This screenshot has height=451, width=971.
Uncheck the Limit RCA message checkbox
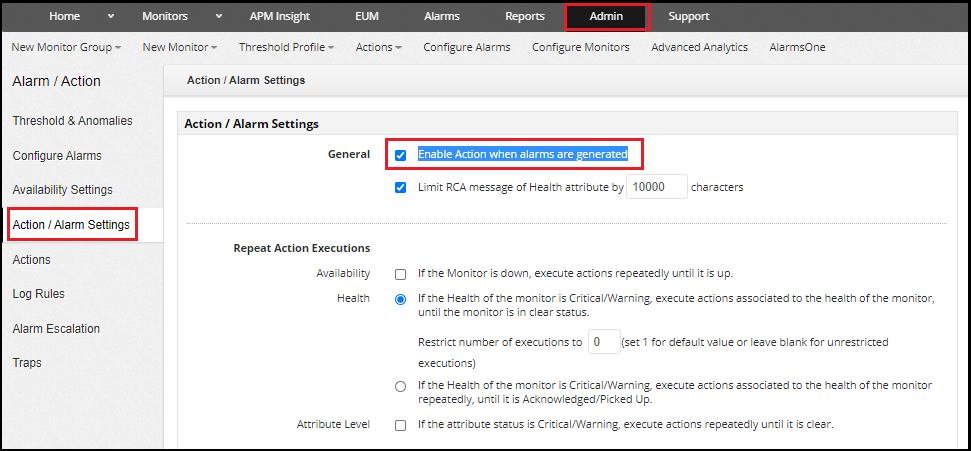tap(400, 187)
